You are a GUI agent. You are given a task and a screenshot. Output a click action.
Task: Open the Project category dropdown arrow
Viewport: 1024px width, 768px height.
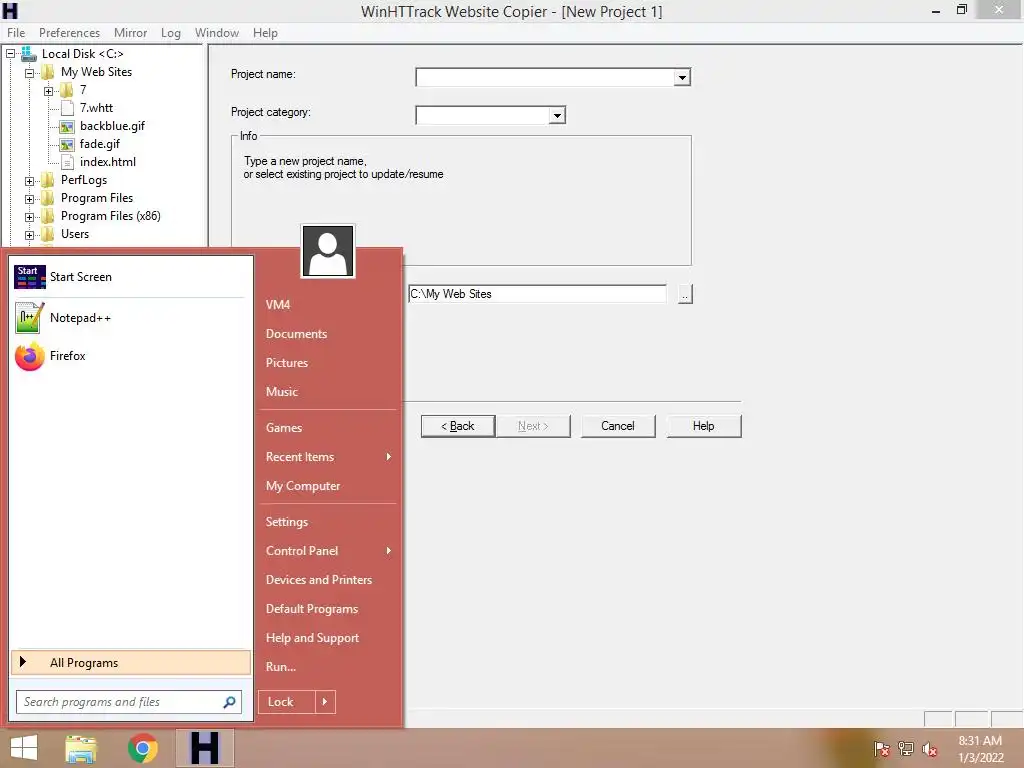point(556,116)
